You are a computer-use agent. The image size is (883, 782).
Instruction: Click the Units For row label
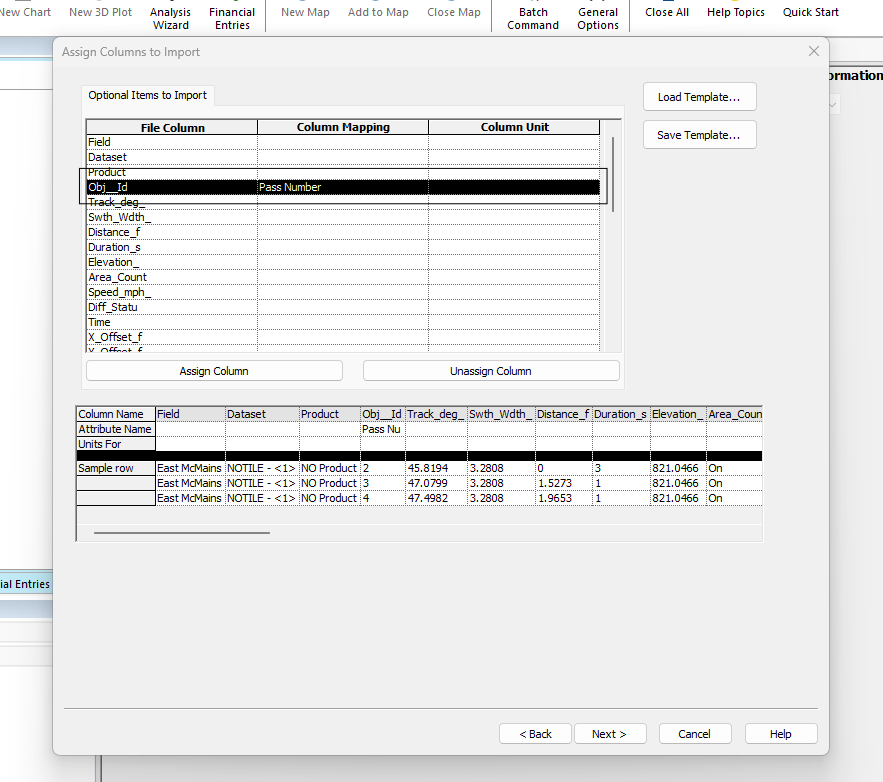click(115, 444)
